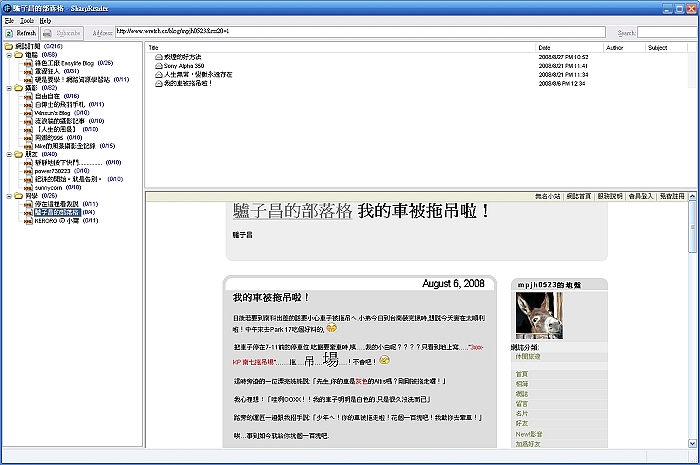Click the SharpReader app icon in title bar
The height and width of the screenshot is (465, 700).
pyautogui.click(x=7, y=8)
